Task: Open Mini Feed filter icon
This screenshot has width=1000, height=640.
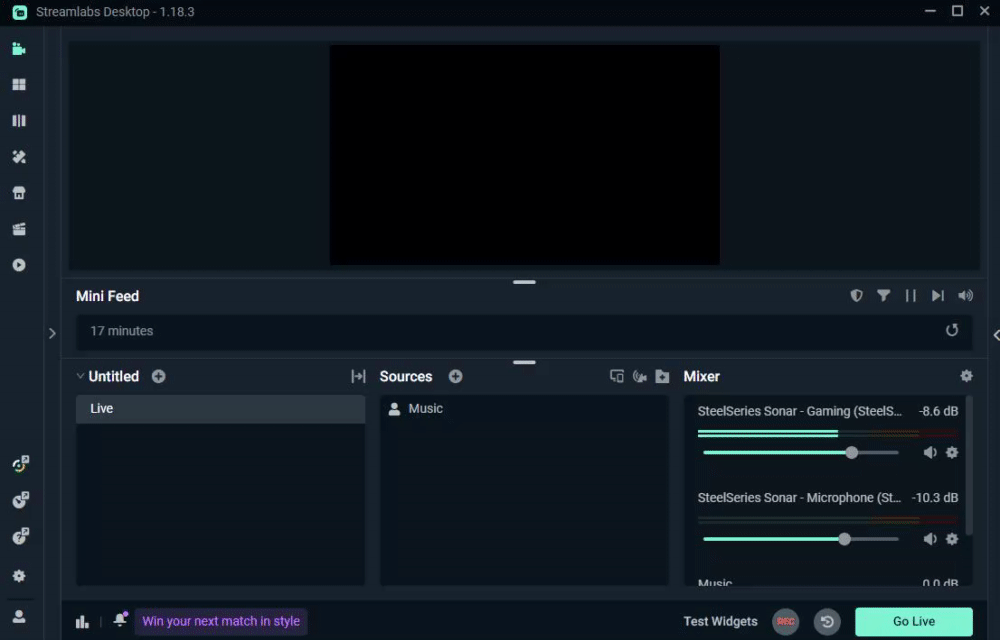Action: click(883, 296)
